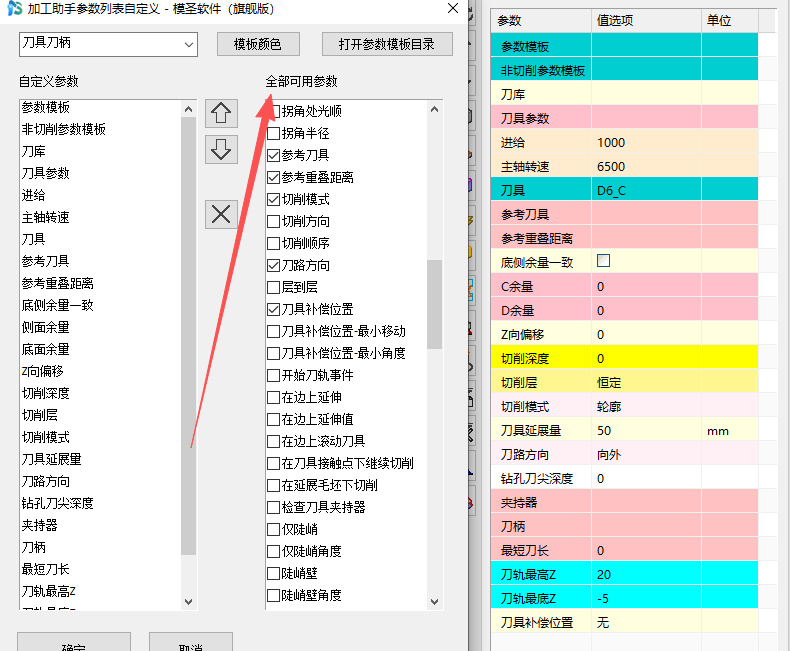Enable the 陡峭壁 checkbox

click(x=274, y=573)
